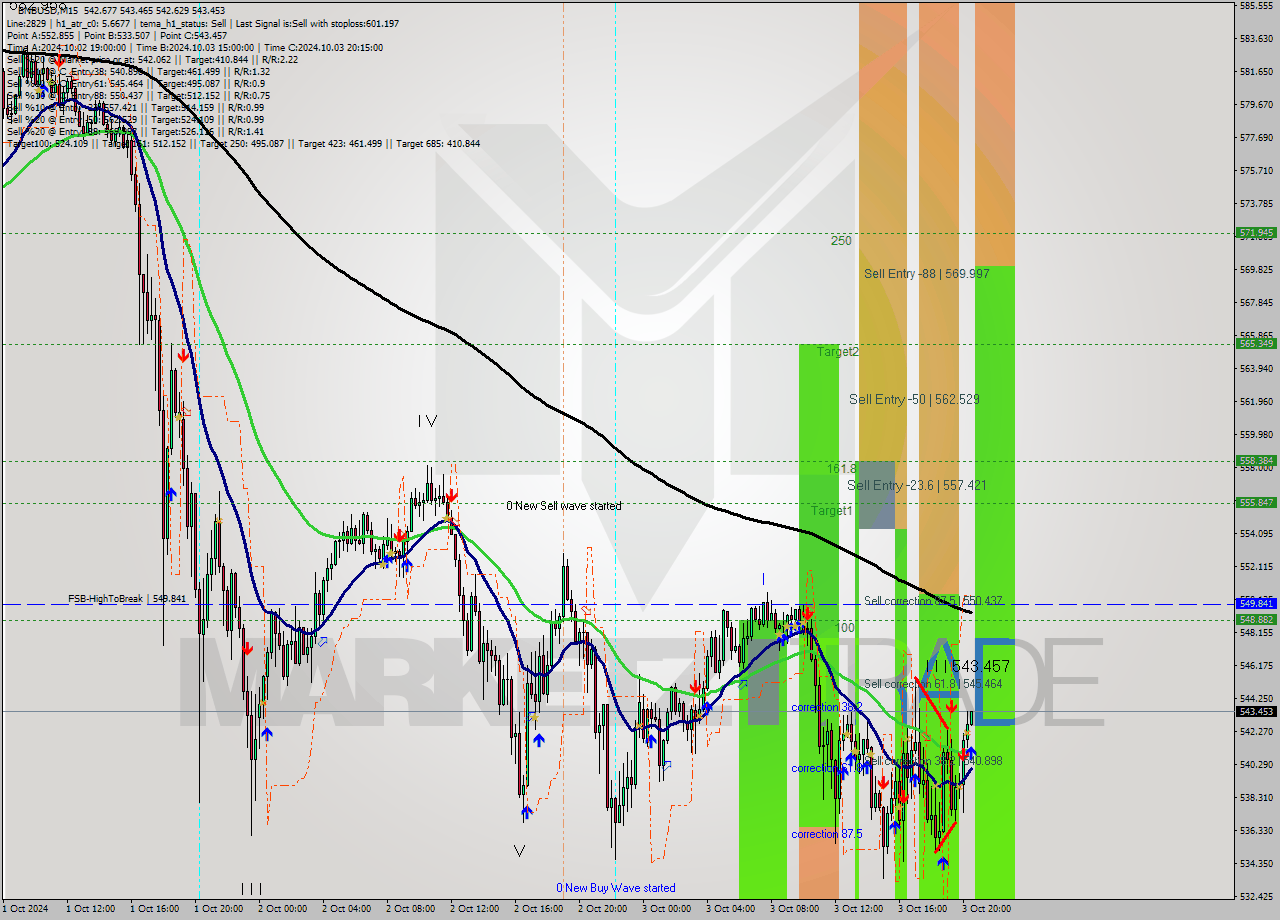Viewport: 1280px width, 920px height.
Task: Click the green 565.349 price tag
Action: pos(1257,343)
